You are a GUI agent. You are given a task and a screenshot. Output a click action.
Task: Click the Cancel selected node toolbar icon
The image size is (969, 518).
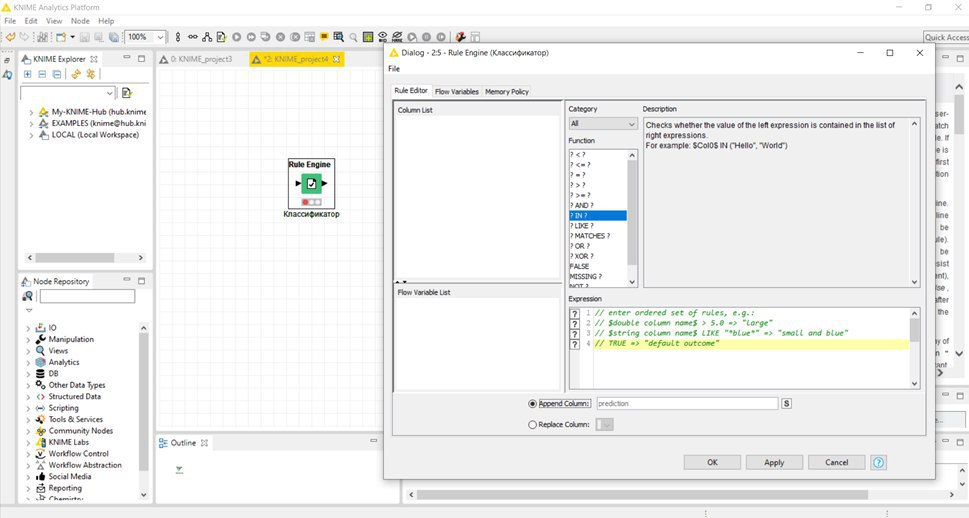click(x=281, y=37)
